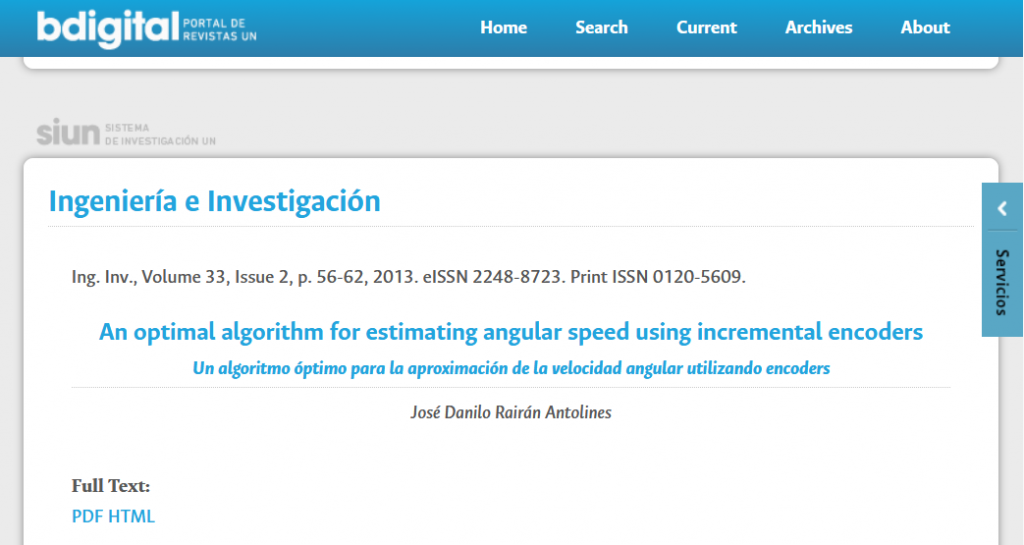Click About in the top navigation

click(924, 28)
